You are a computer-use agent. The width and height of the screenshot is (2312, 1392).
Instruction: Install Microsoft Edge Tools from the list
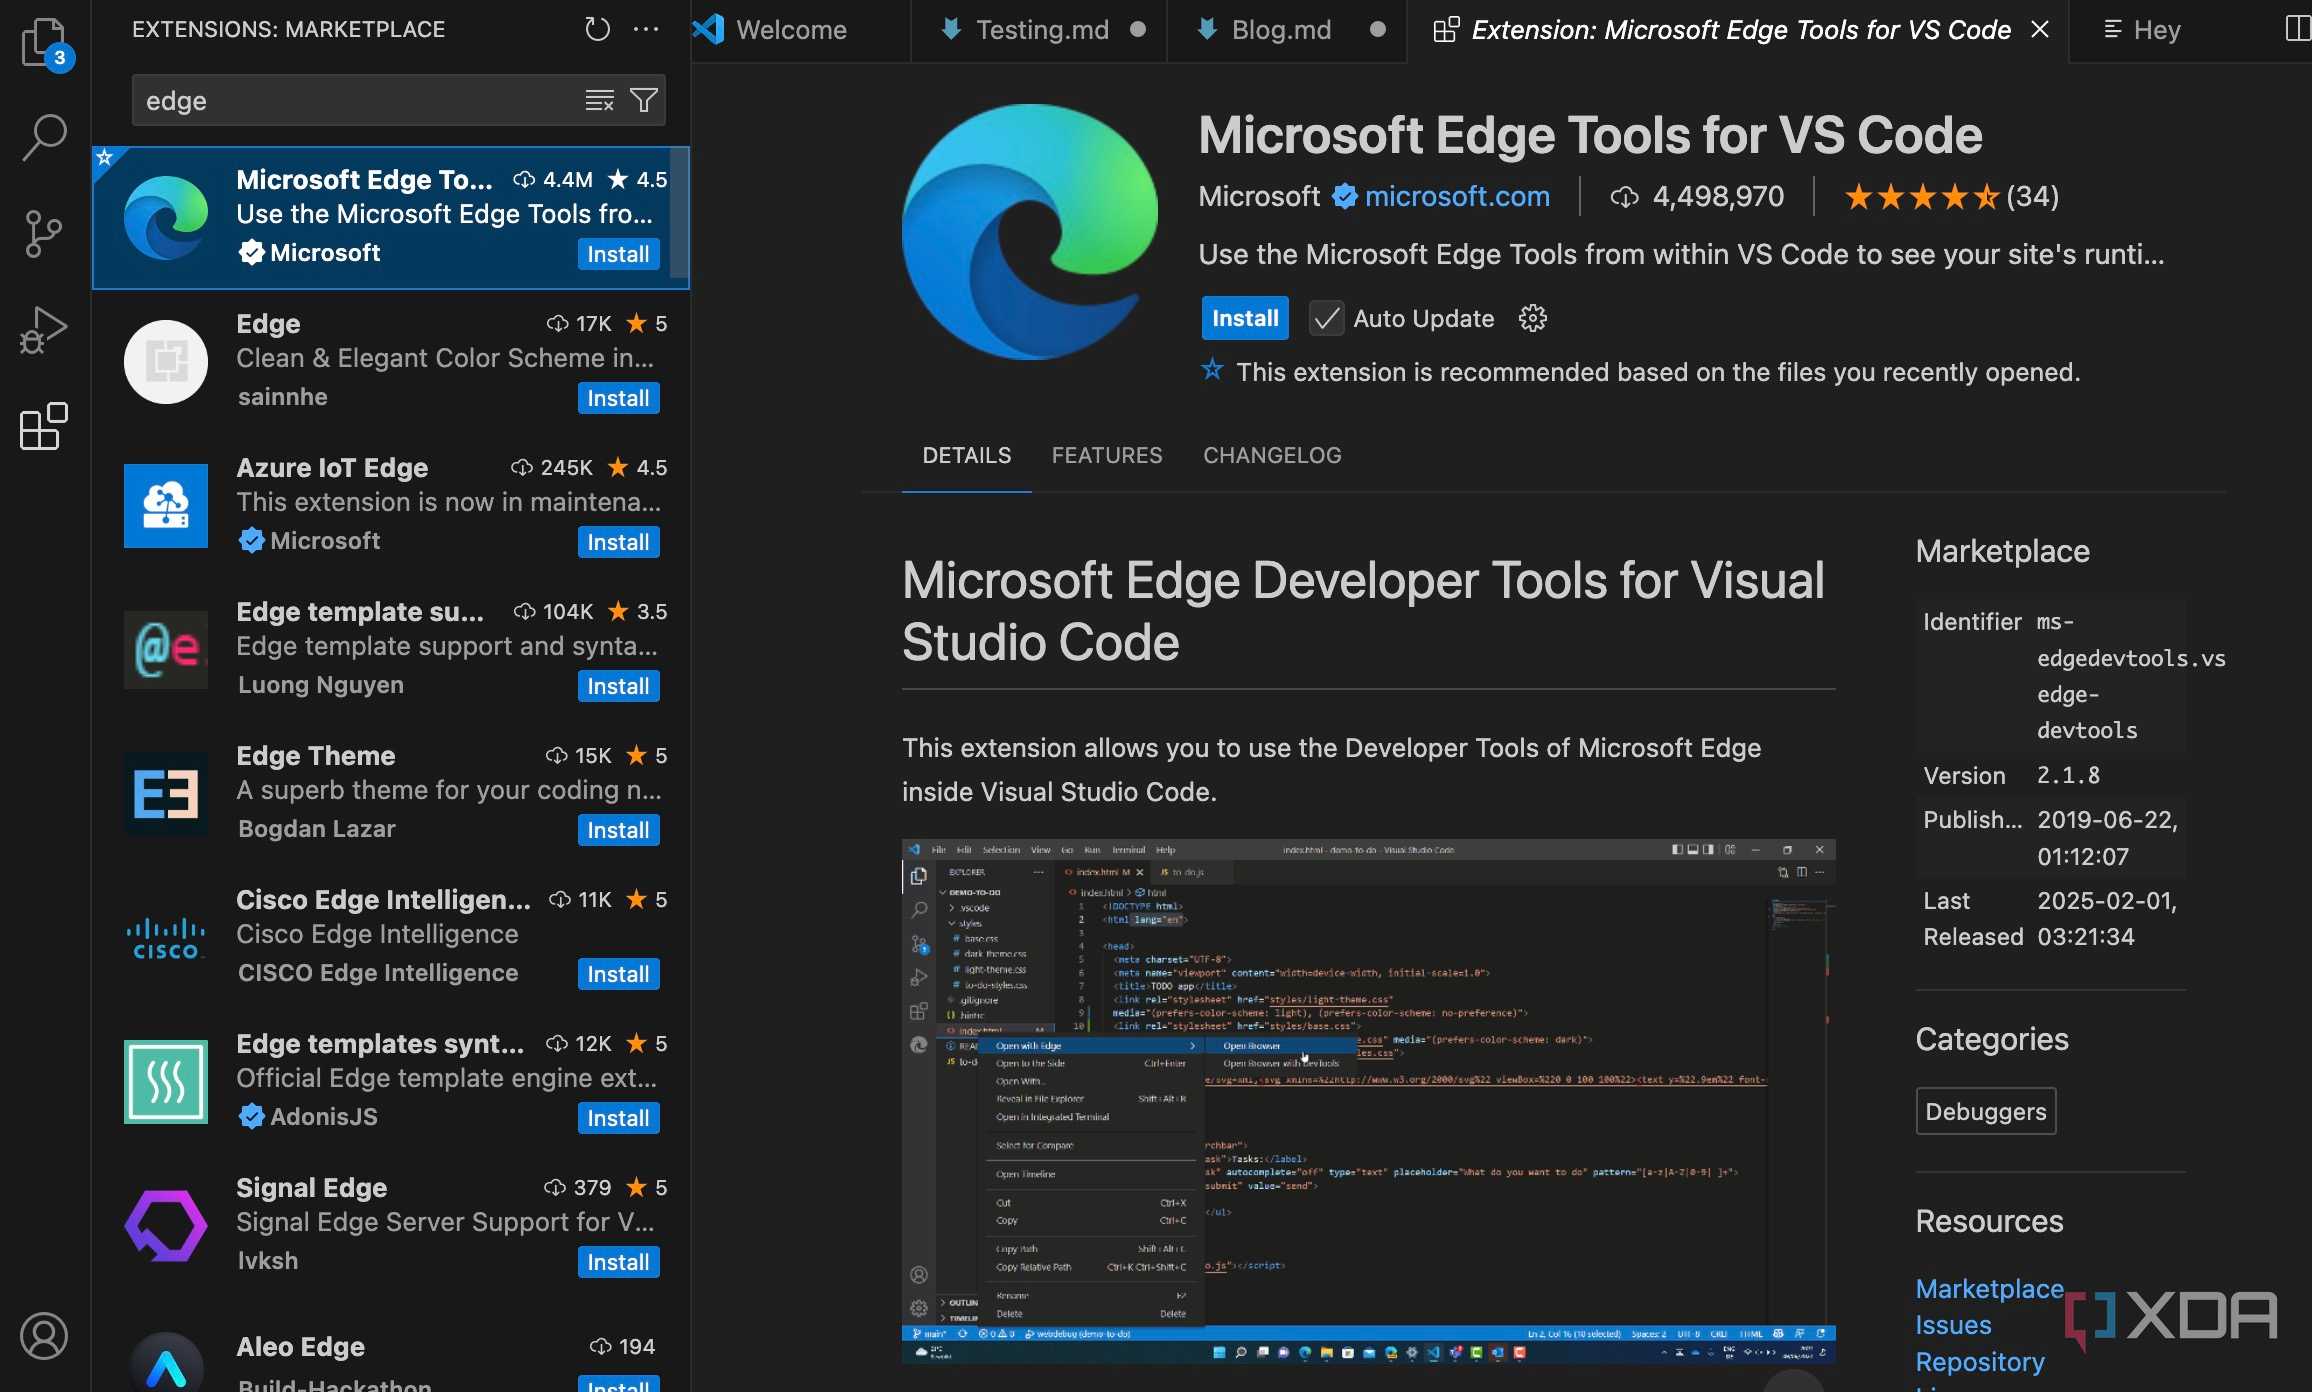tap(618, 254)
